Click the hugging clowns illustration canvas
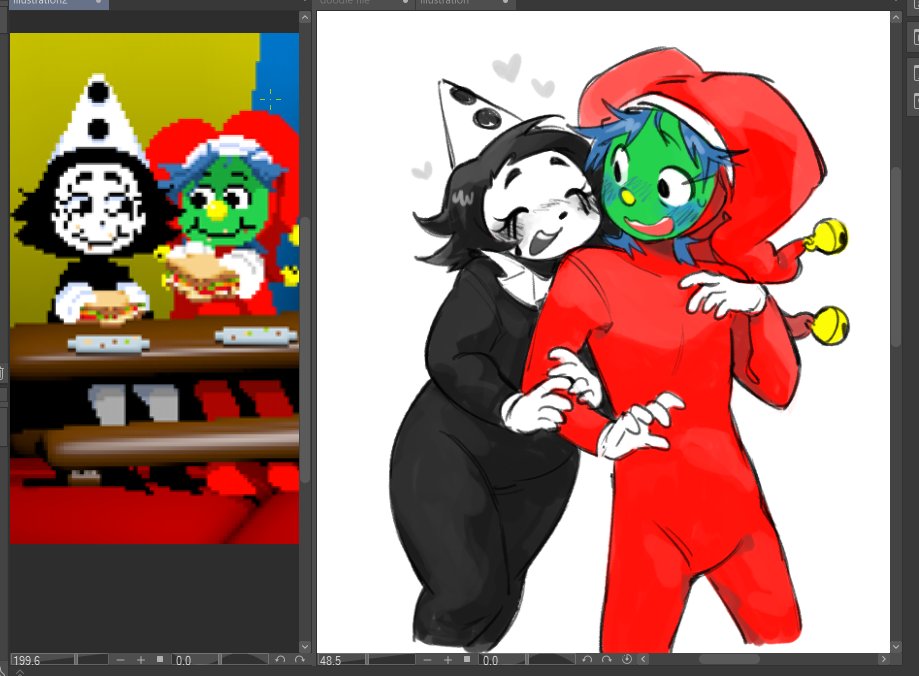Viewport: 919px width, 676px height. point(603,331)
